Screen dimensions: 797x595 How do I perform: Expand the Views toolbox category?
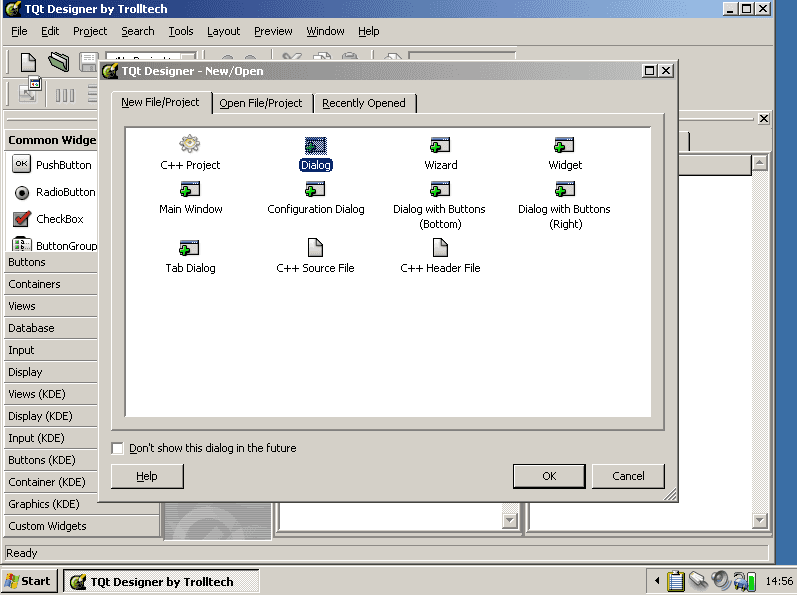click(x=51, y=306)
